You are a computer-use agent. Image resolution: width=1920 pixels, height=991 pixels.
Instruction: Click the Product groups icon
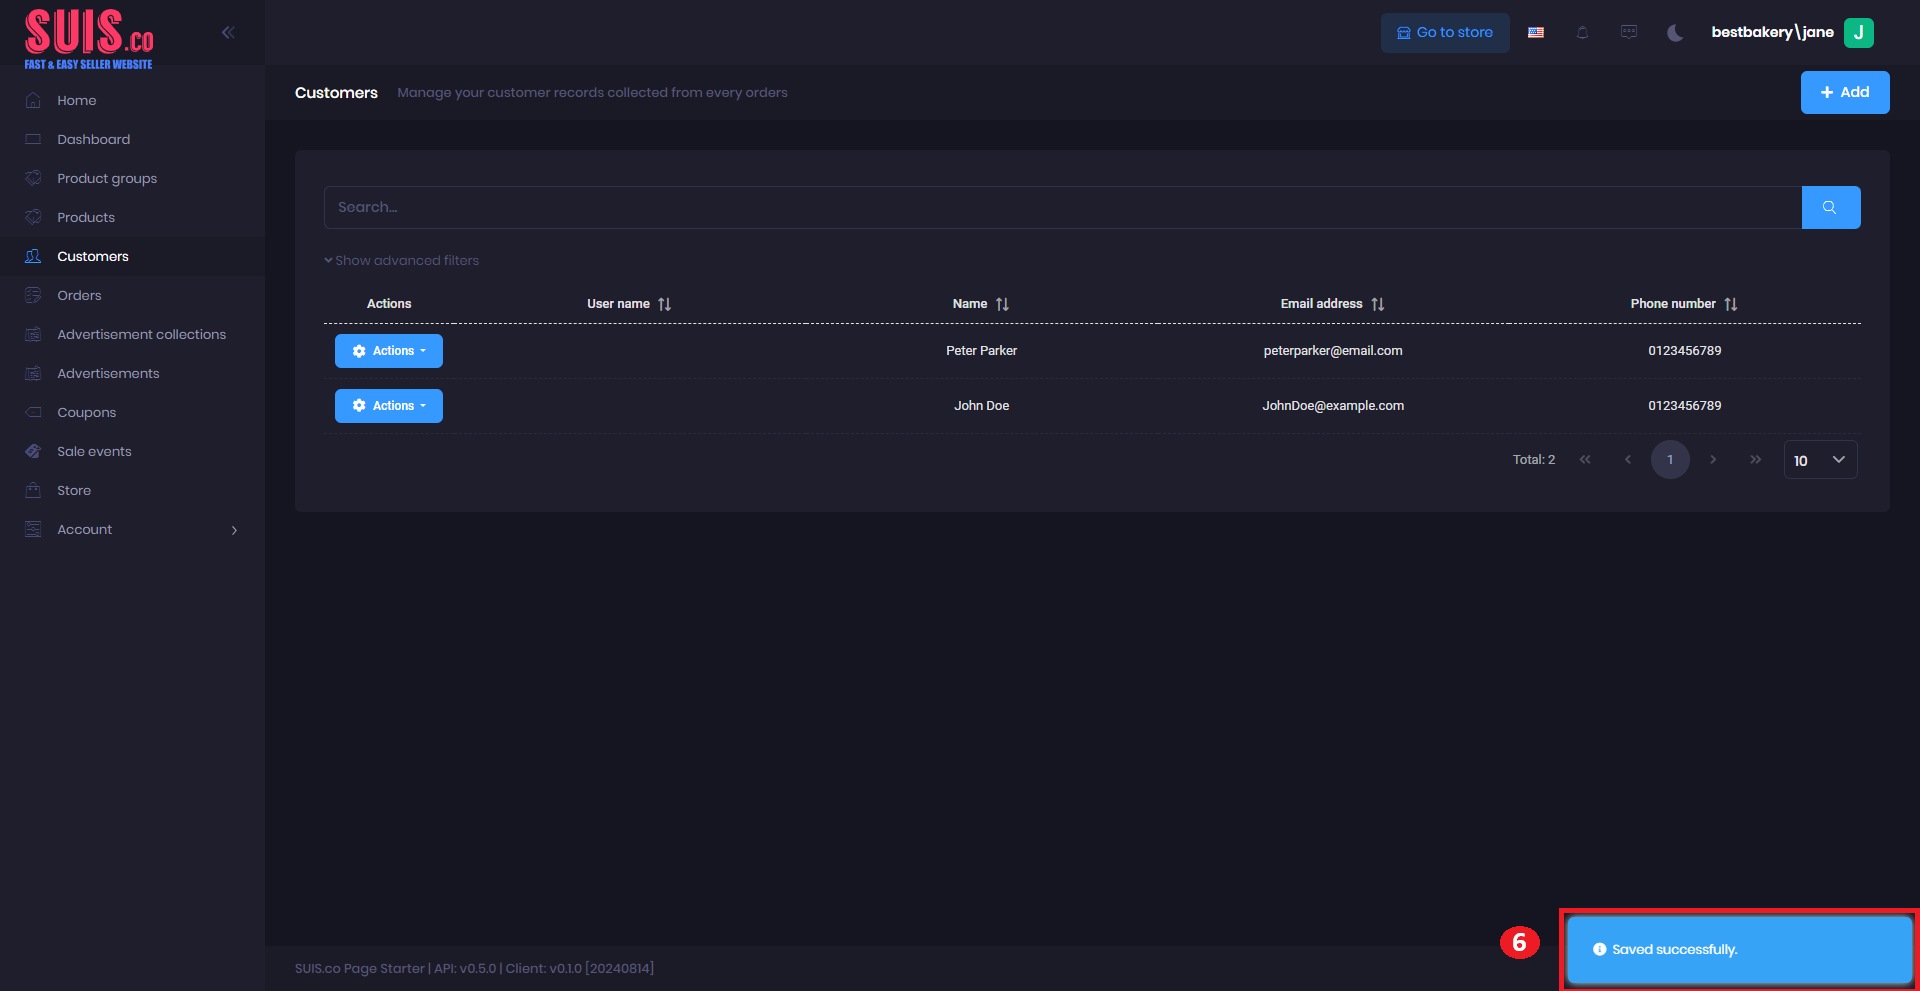[33, 178]
